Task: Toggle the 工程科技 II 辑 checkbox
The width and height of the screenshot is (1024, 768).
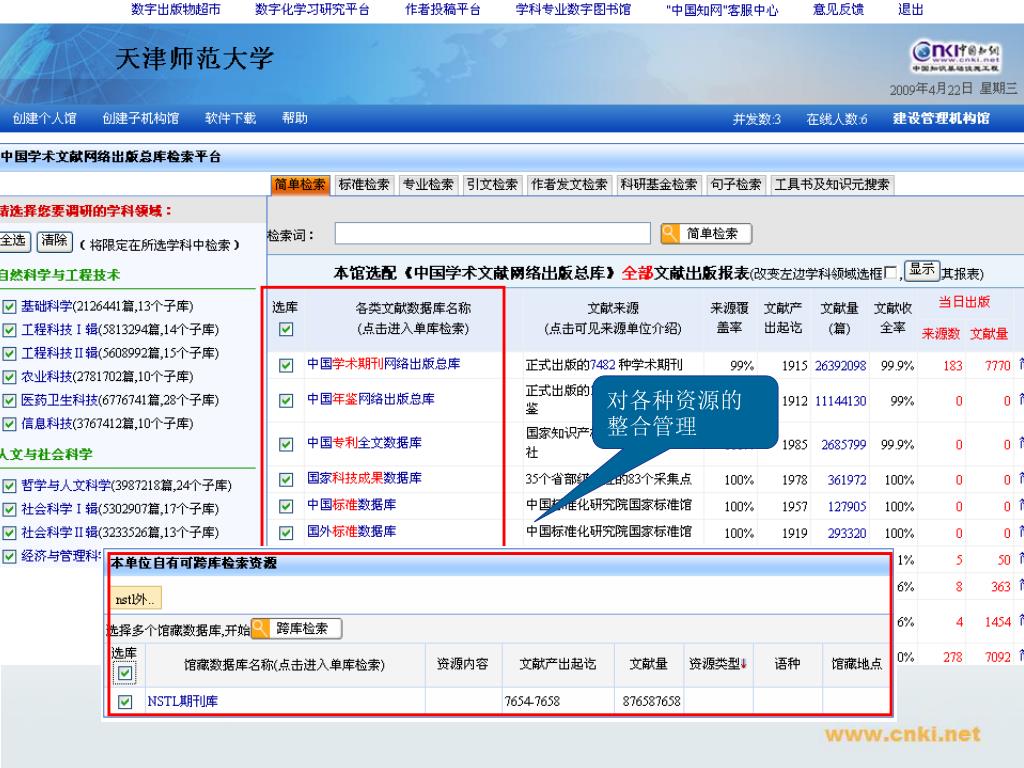Action: tap(9, 353)
